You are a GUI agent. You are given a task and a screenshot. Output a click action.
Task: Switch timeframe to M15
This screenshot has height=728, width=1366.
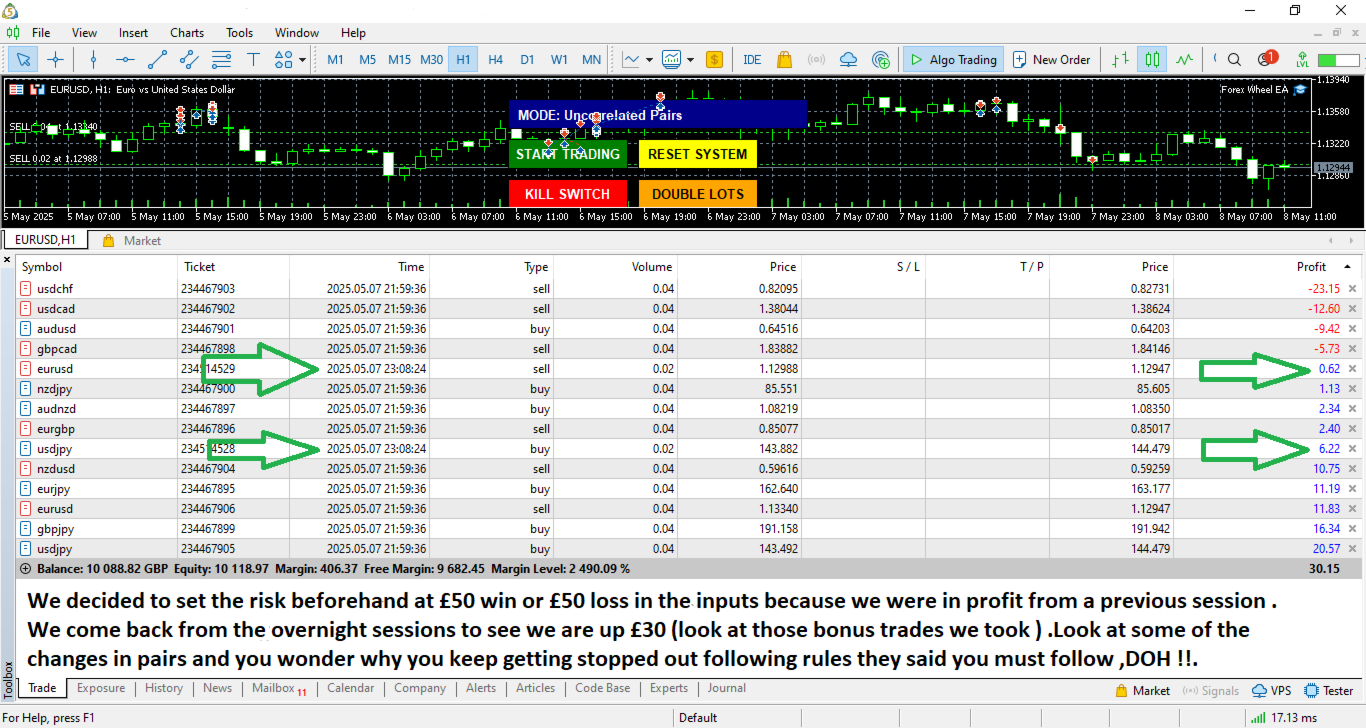399,59
